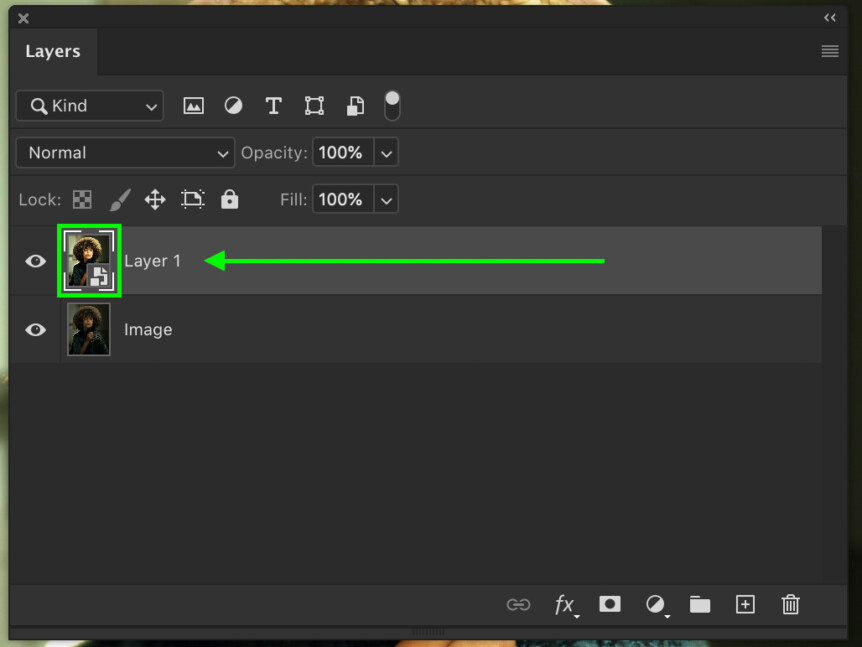The height and width of the screenshot is (647, 862).
Task: Lock layer position with the move lock
Action: (x=155, y=199)
